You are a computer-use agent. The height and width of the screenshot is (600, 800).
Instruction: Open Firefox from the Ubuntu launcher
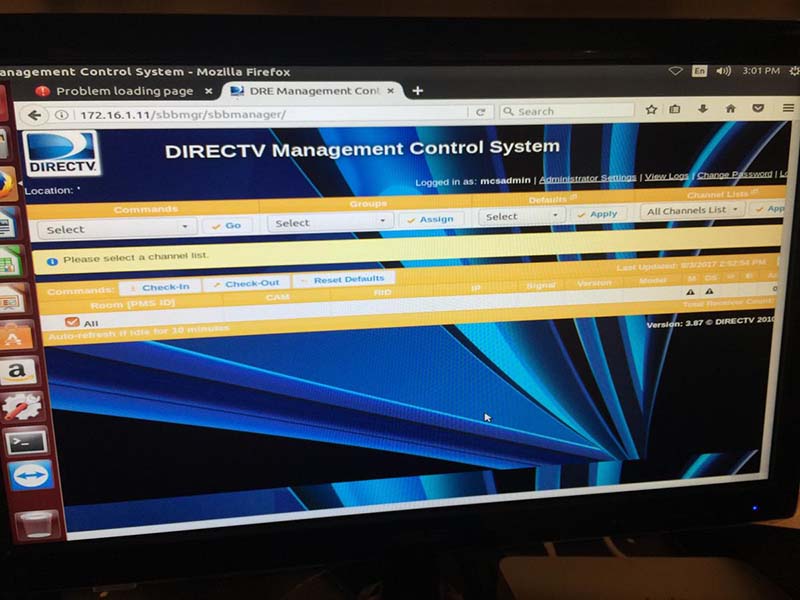point(7,184)
